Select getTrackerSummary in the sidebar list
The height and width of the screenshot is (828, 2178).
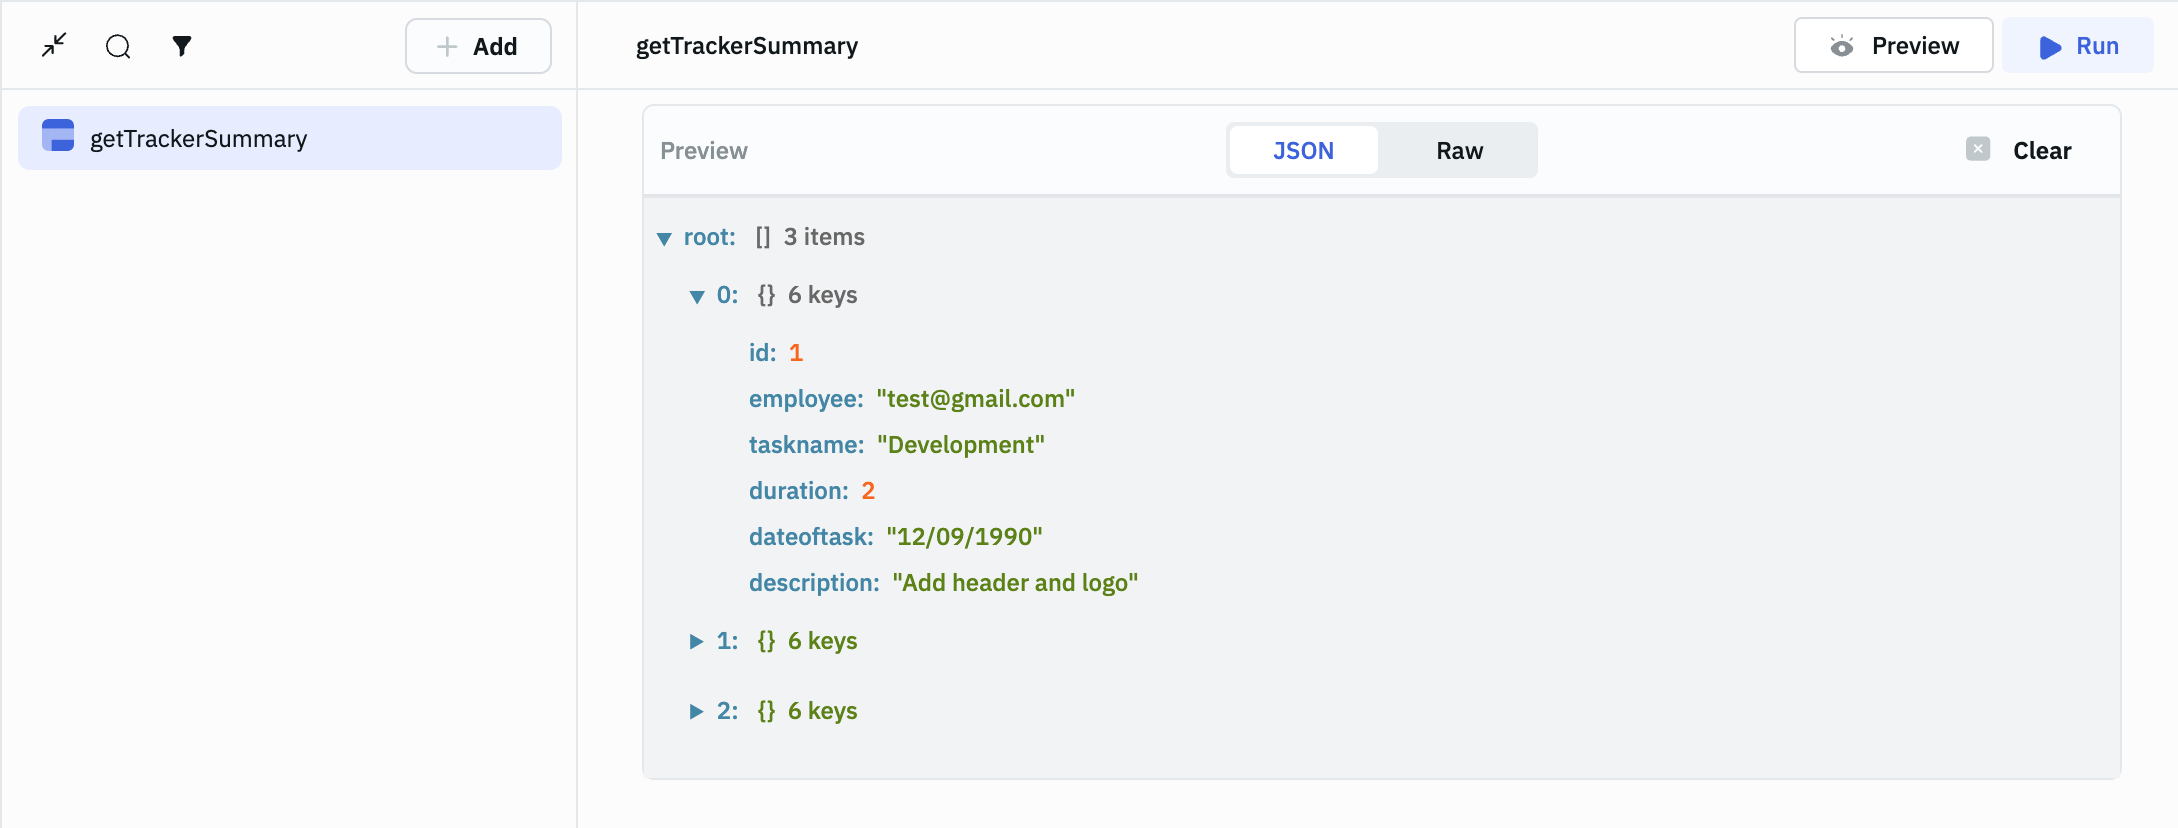click(198, 139)
